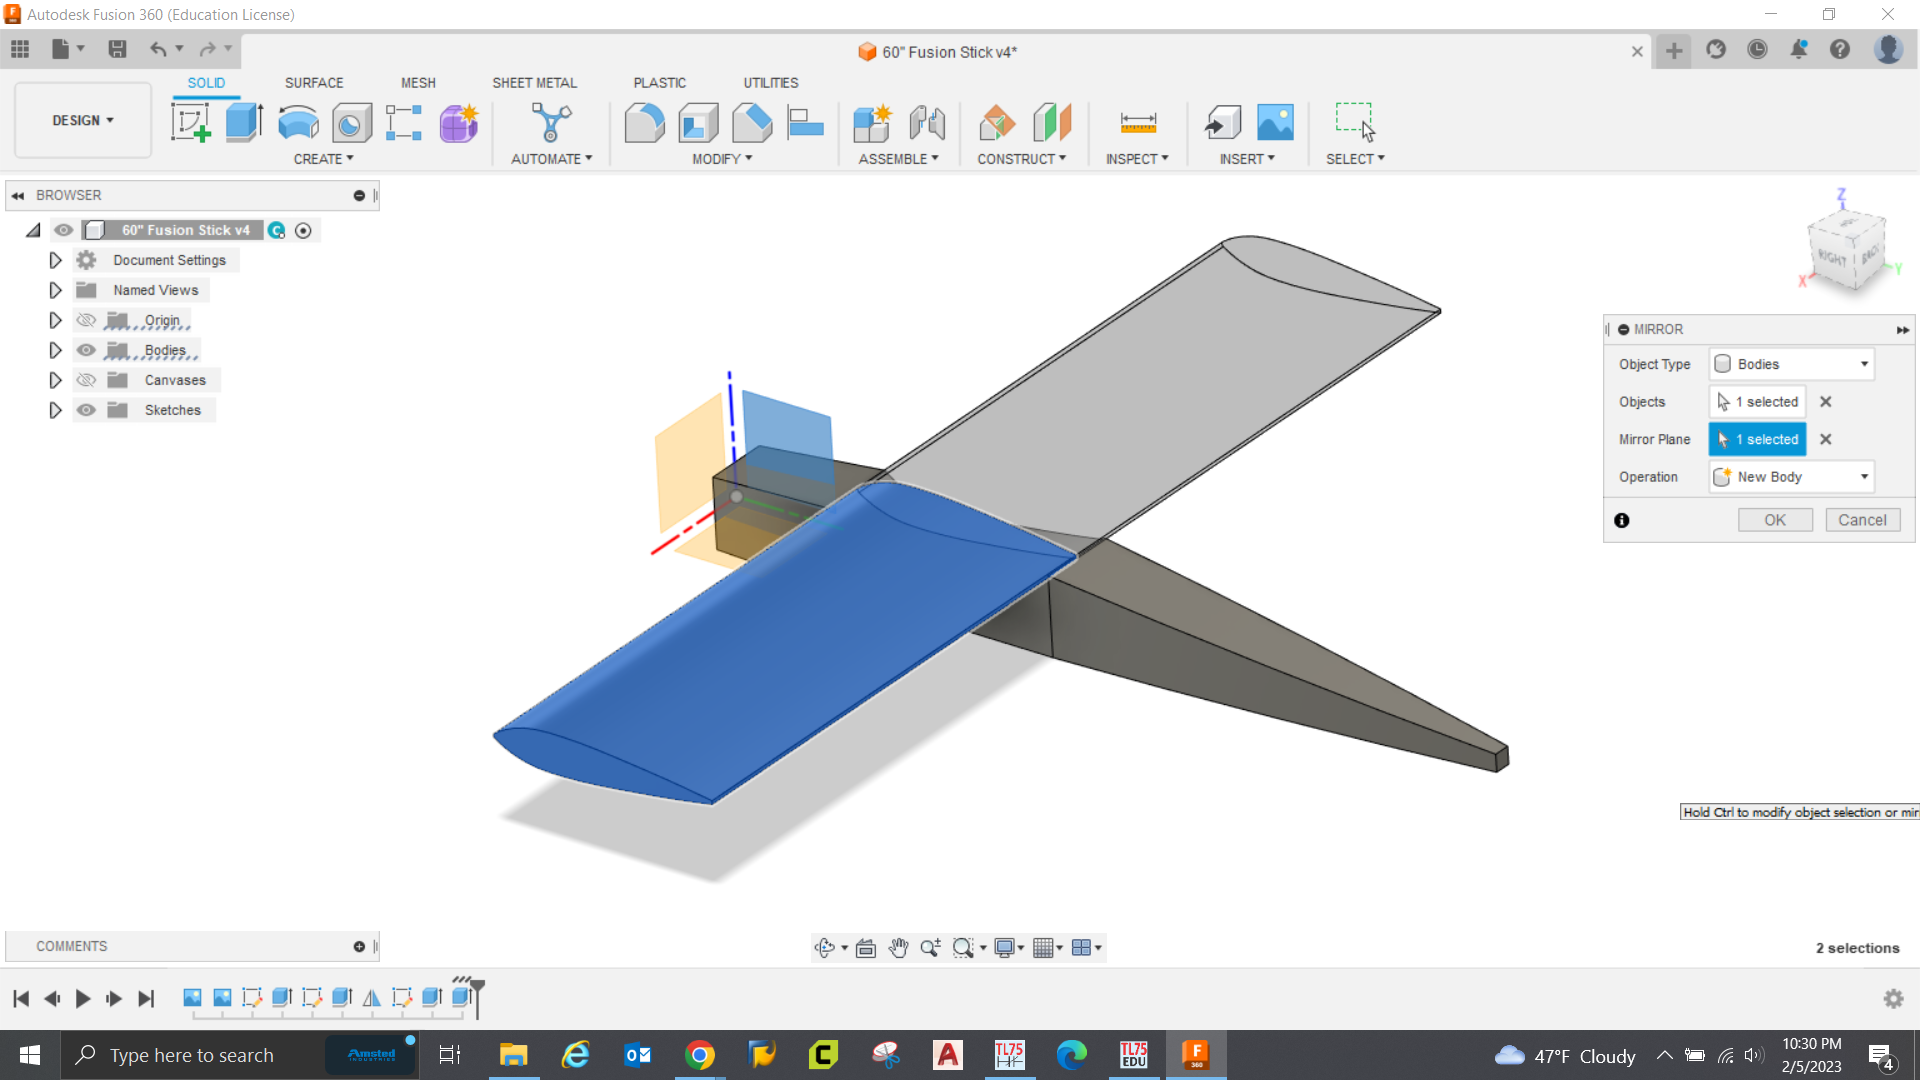1920x1080 pixels.
Task: Open the DESIGN workspace dropdown
Action: click(82, 120)
